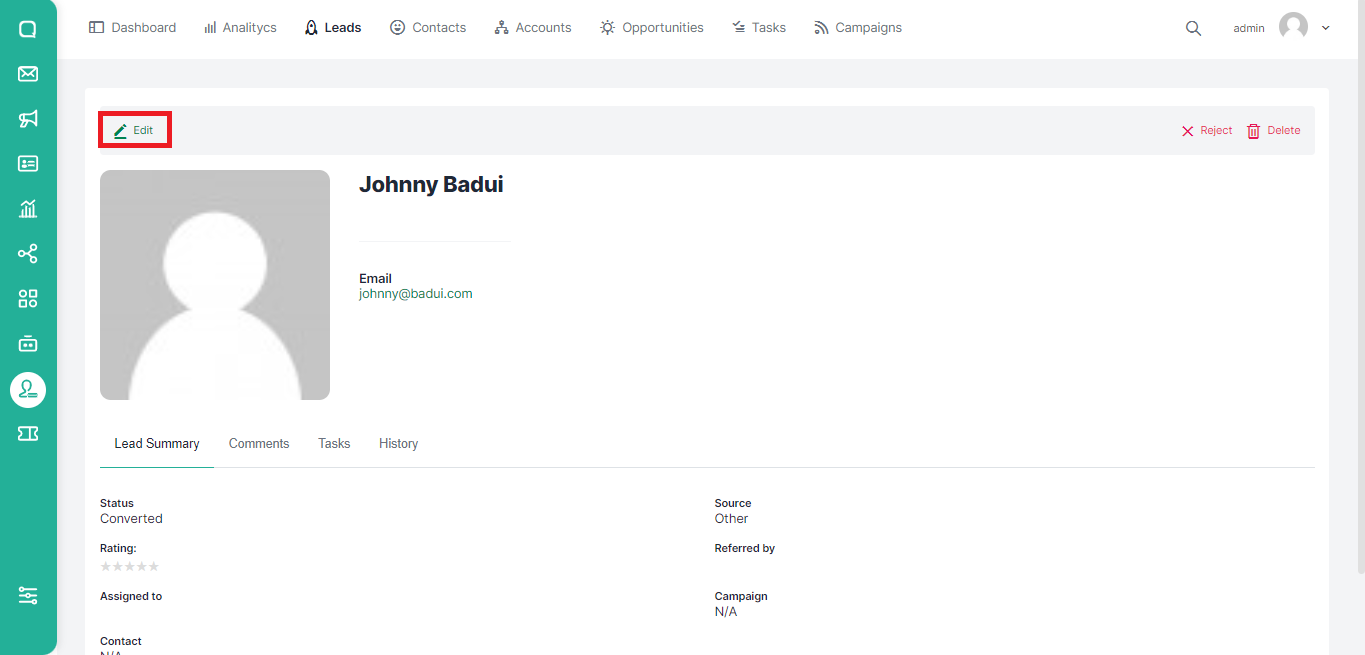Expand the admin user dropdown chevron
This screenshot has height=655, width=1365.
[1326, 28]
